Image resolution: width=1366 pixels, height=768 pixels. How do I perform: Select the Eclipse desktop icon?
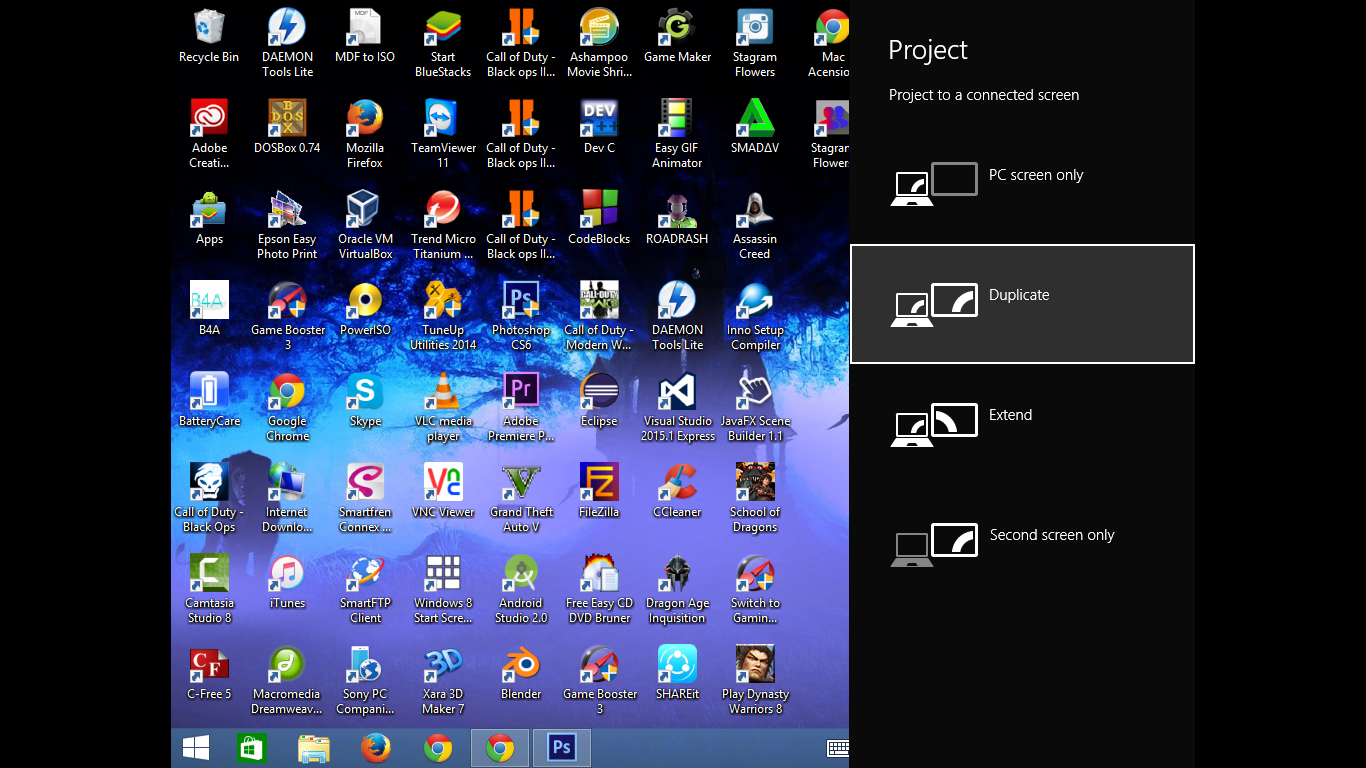pos(599,400)
